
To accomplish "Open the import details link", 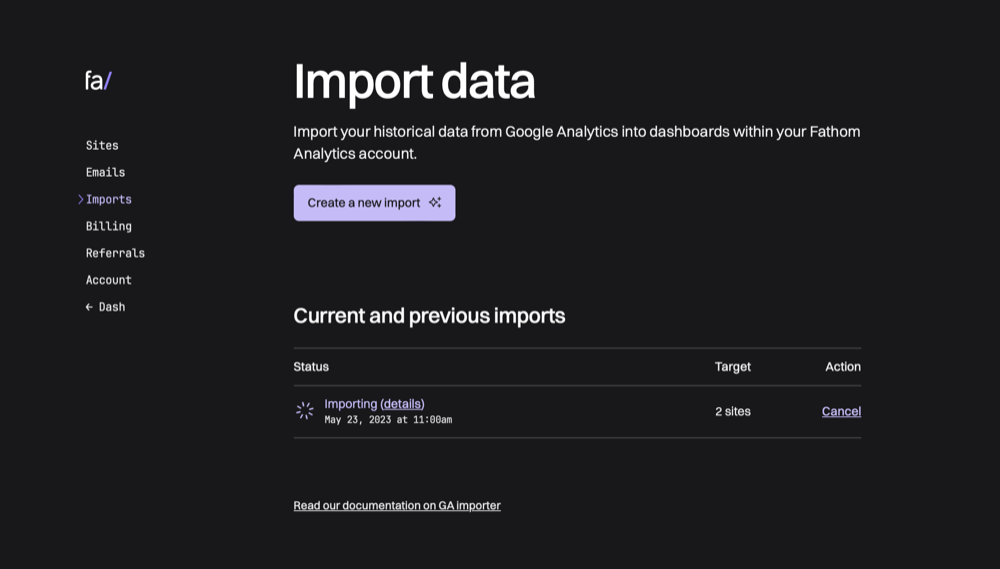I will pos(402,404).
